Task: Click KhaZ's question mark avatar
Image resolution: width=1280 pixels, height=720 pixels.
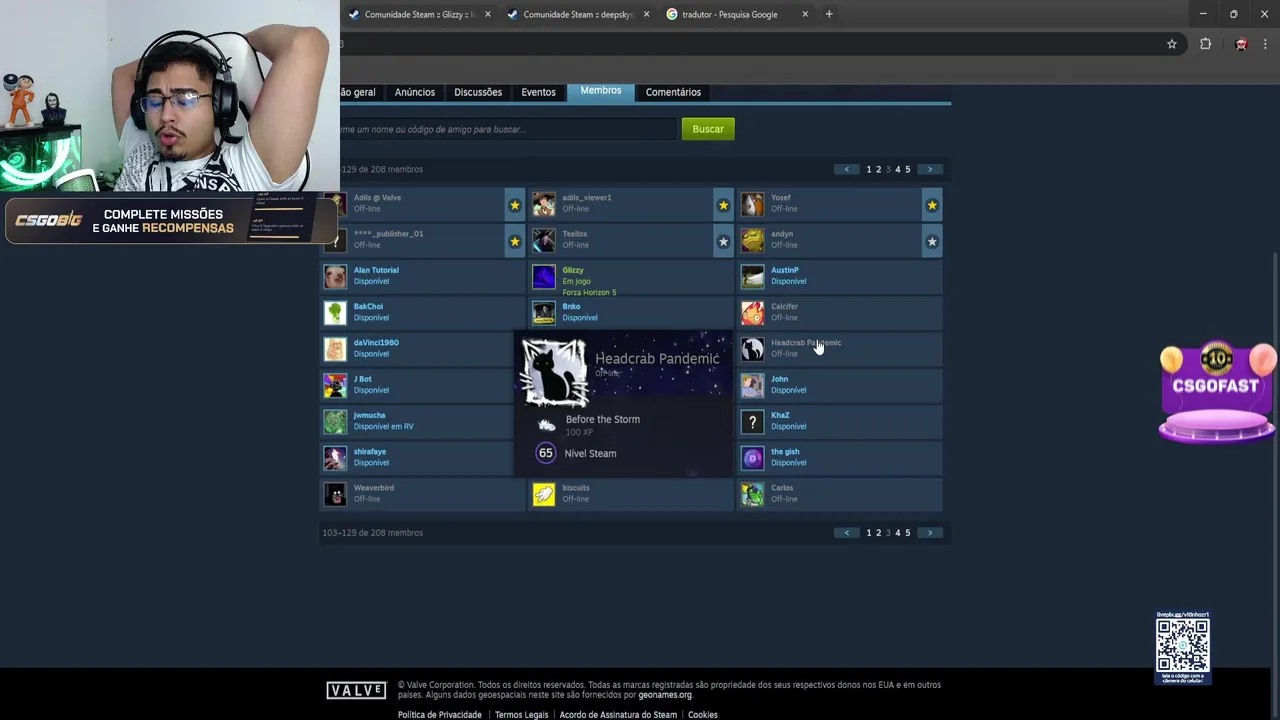Action: [753, 421]
